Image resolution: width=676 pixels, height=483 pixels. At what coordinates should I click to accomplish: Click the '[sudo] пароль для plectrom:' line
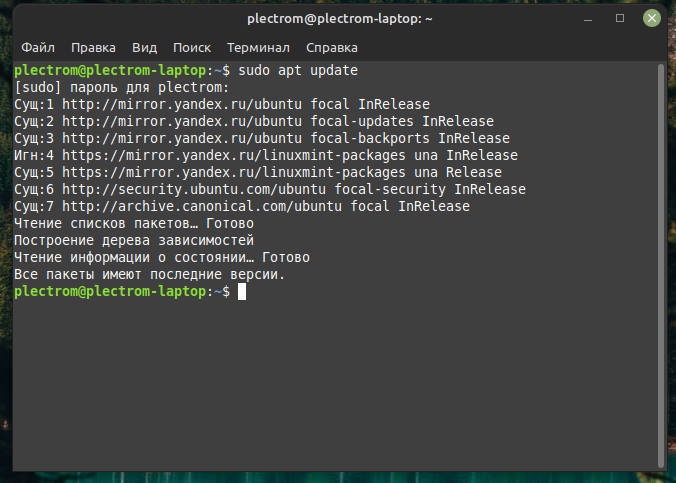point(122,88)
